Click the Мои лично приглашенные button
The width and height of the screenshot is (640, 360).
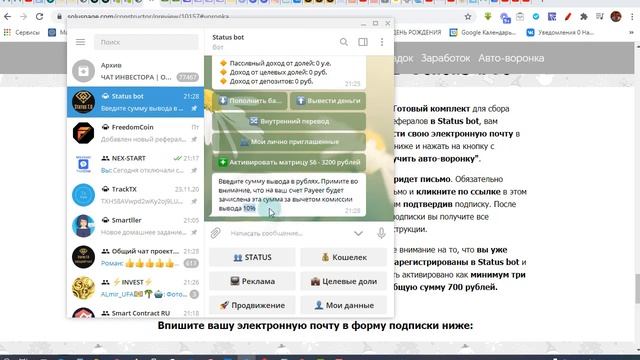coord(289,142)
